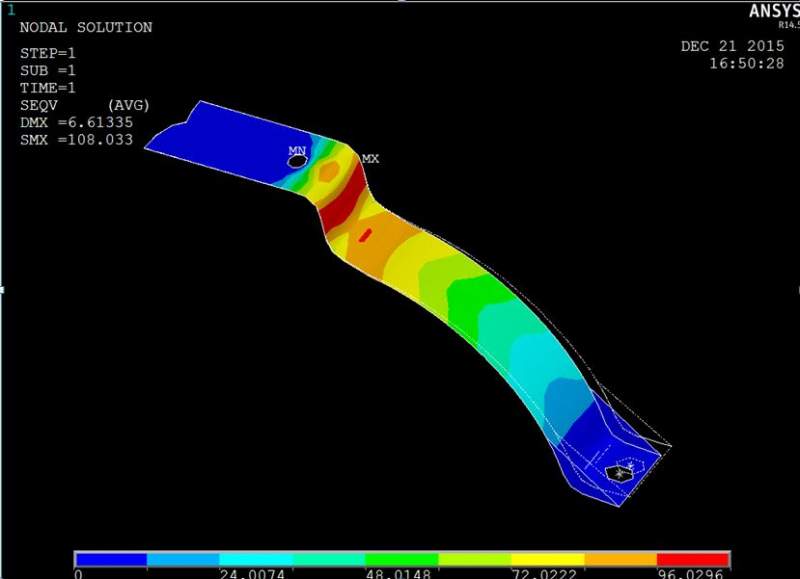Click the MN minimum stress marker
800x579 pixels.
click(x=297, y=150)
